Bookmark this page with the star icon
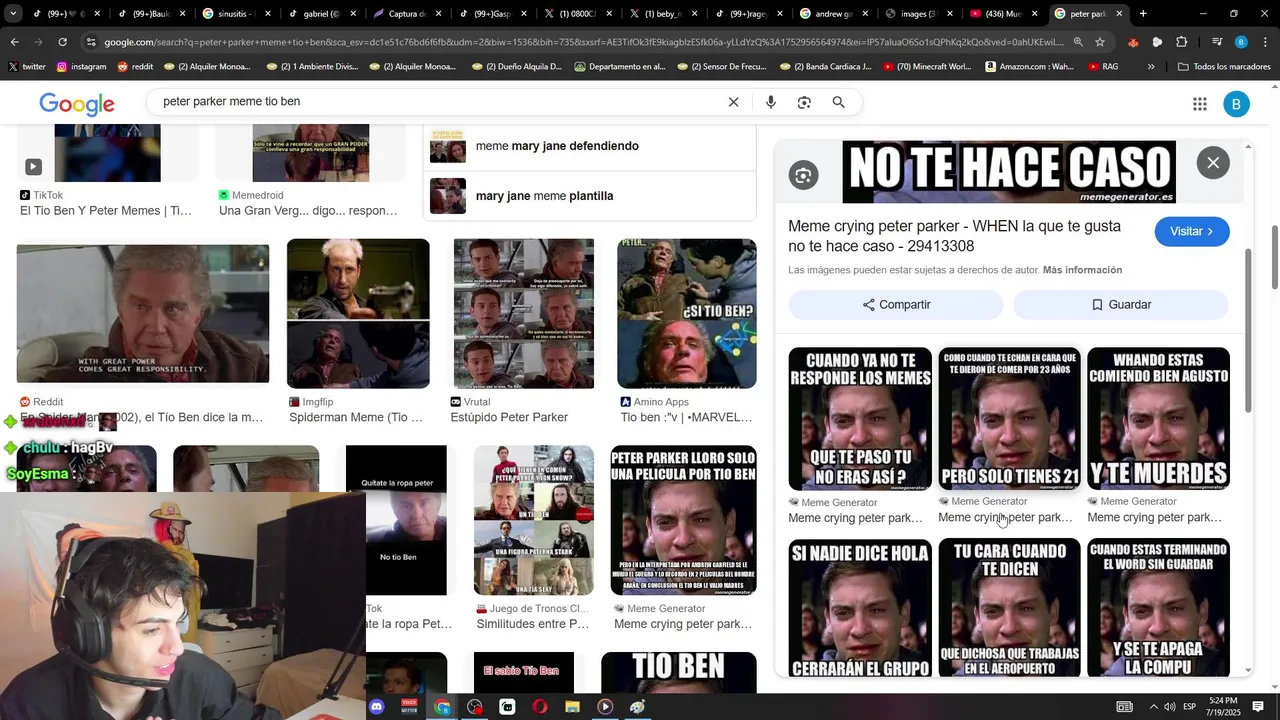1280x720 pixels. pos(1100,42)
